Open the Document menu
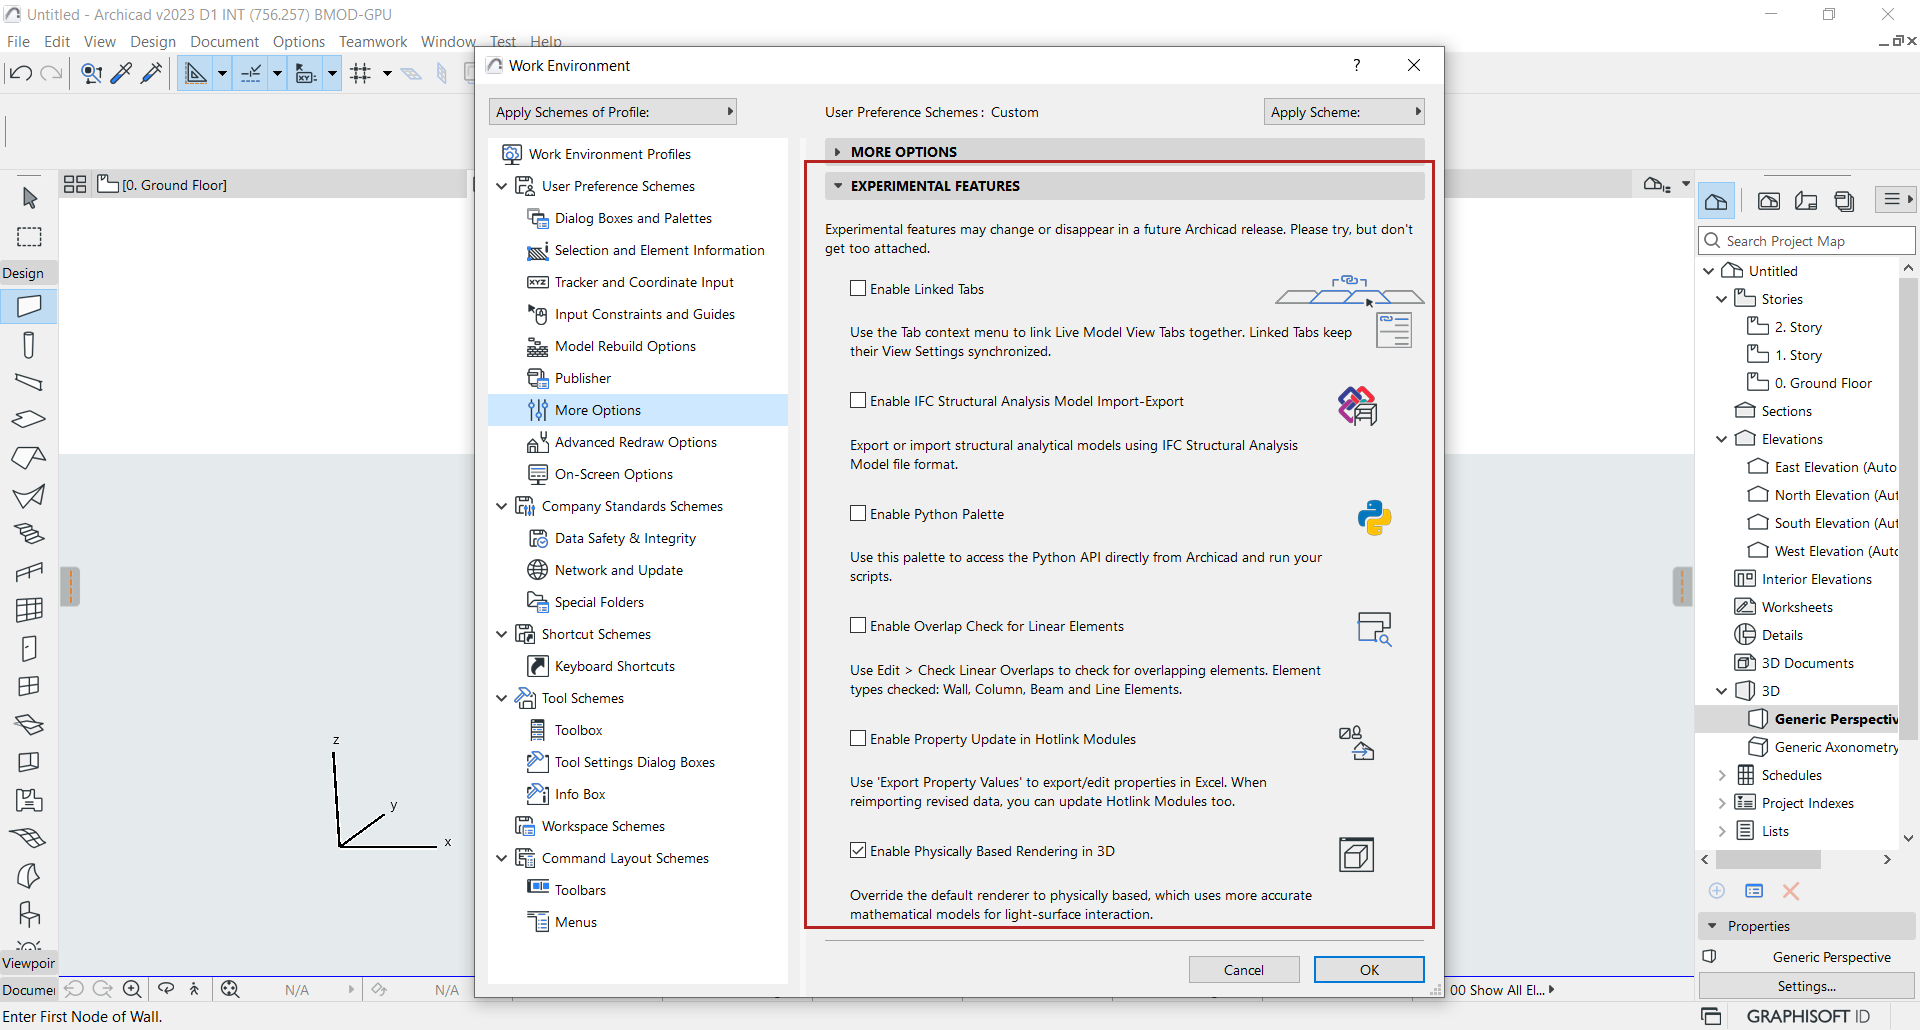Screen dimensions: 1920x1030 coord(224,41)
